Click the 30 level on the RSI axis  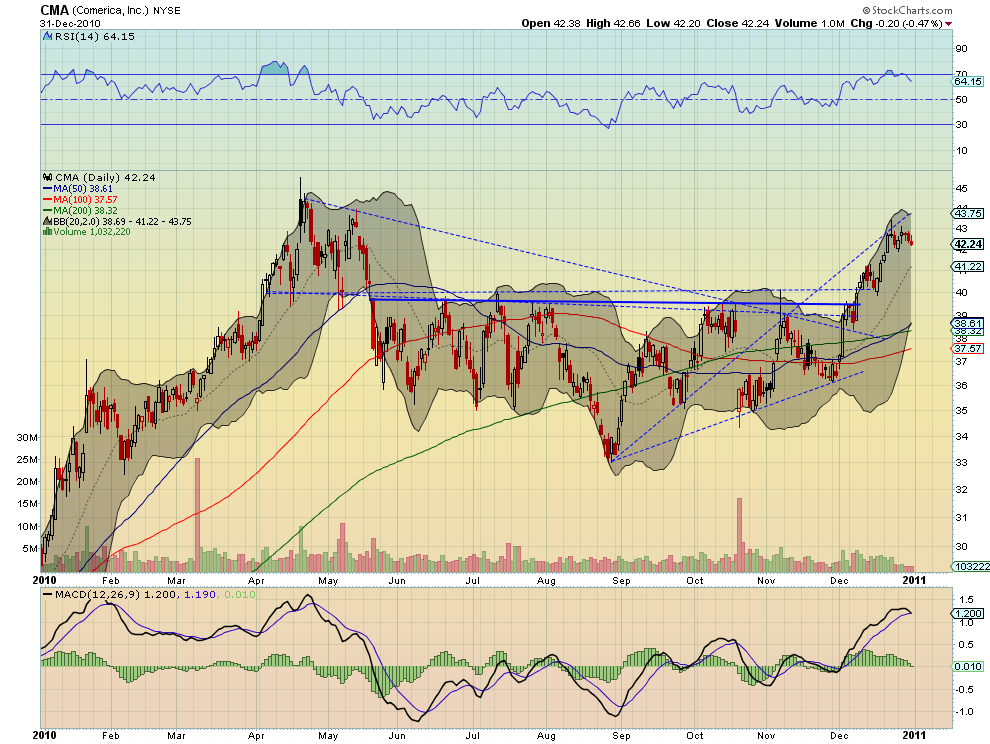961,124
